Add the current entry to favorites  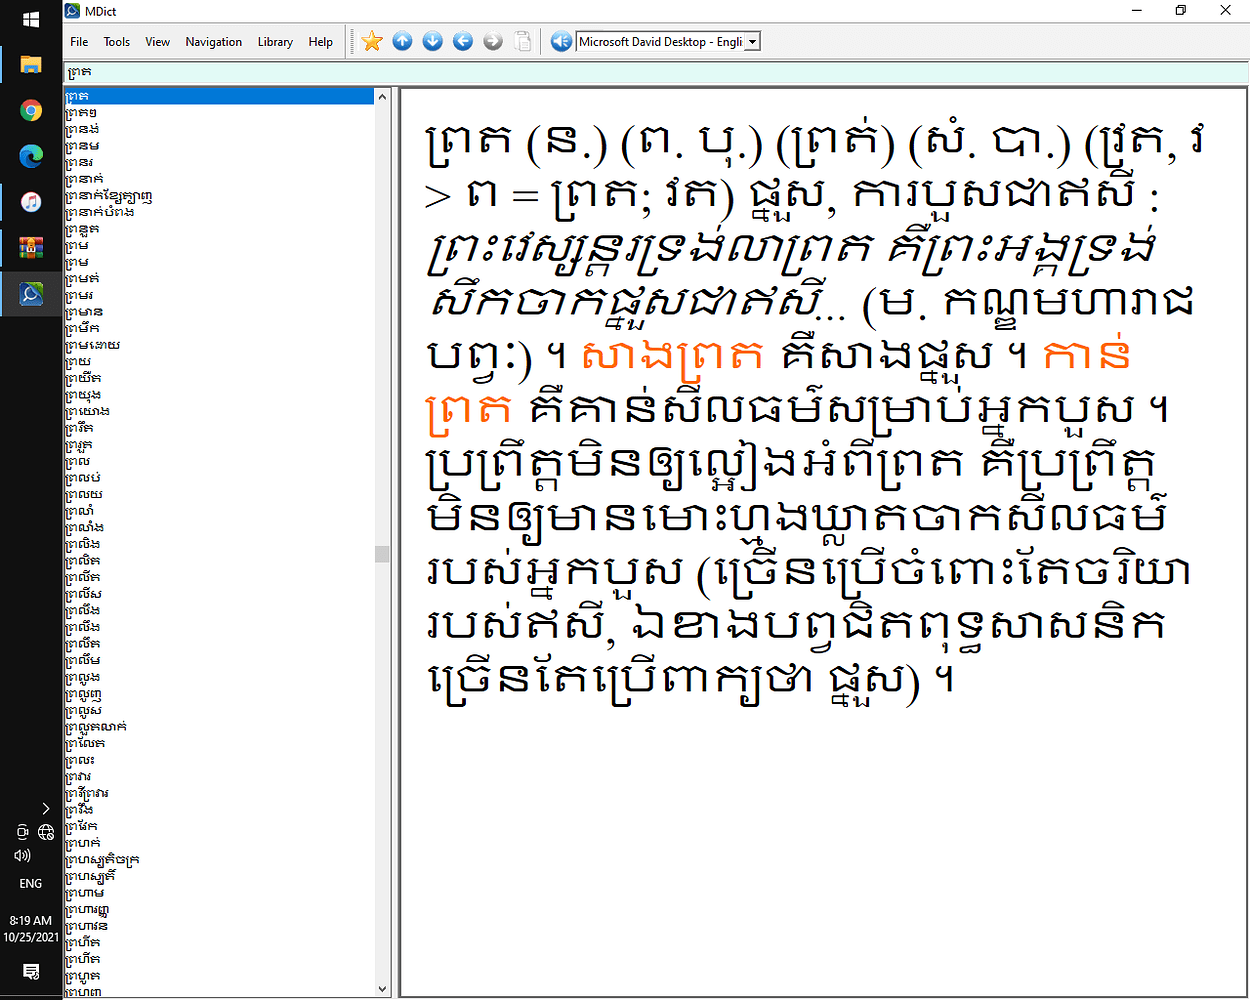(372, 41)
